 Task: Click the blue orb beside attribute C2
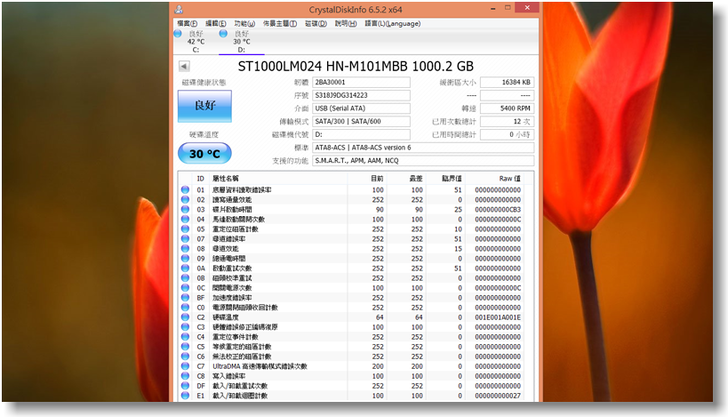pyautogui.click(x=185, y=317)
